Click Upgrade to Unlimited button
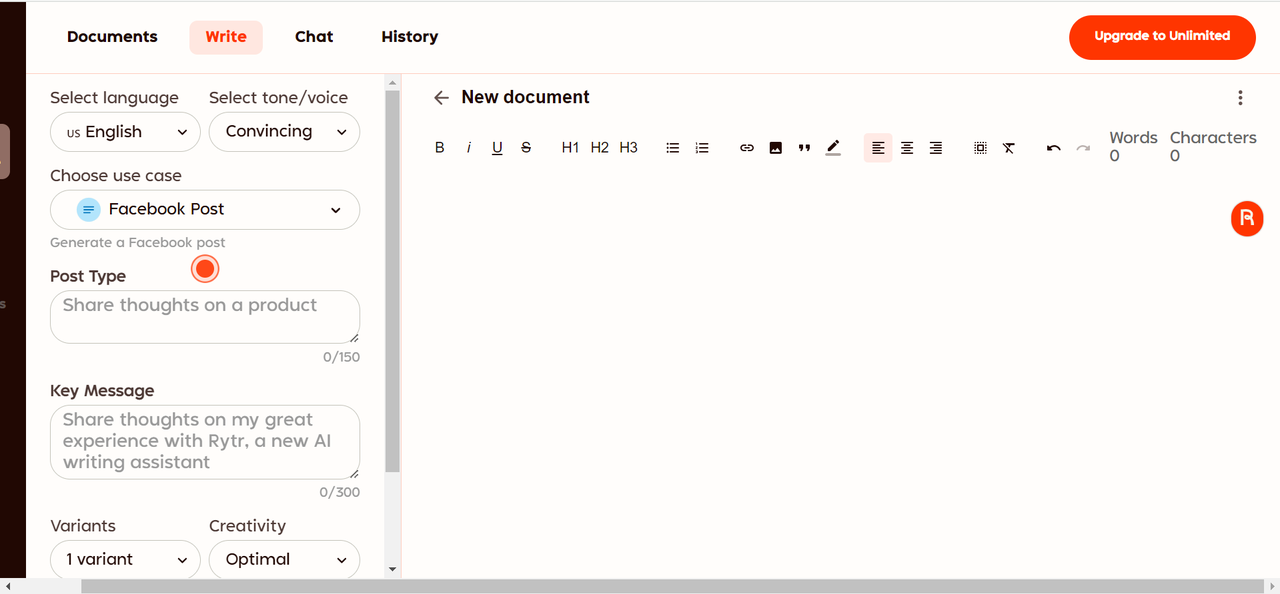Image resolution: width=1280 pixels, height=594 pixels. [x=1162, y=37]
